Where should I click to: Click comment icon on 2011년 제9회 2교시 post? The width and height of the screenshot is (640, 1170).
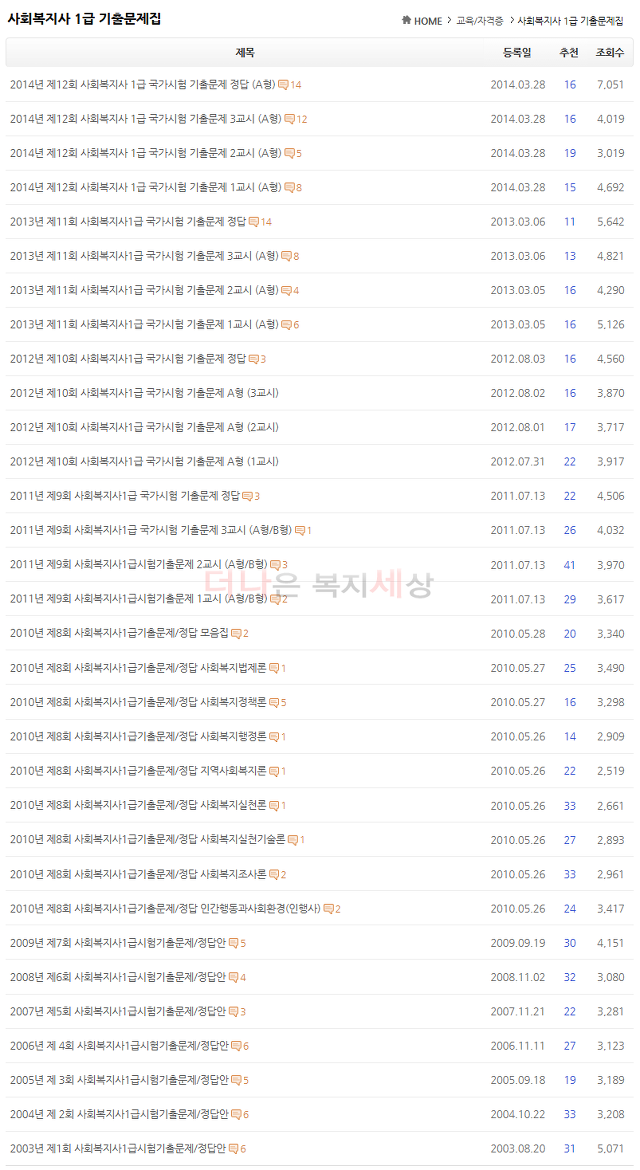(x=274, y=566)
